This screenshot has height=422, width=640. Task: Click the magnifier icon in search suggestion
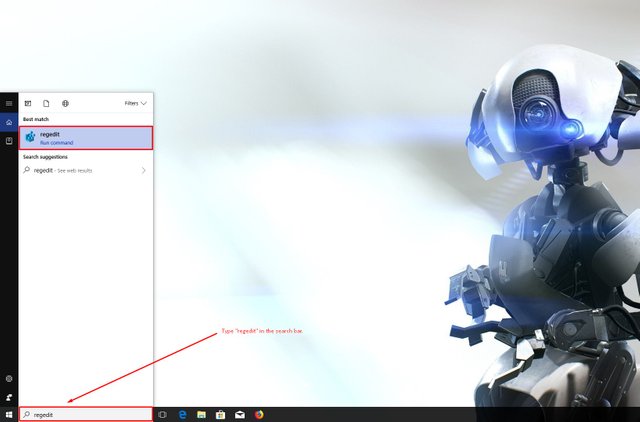(x=27, y=170)
